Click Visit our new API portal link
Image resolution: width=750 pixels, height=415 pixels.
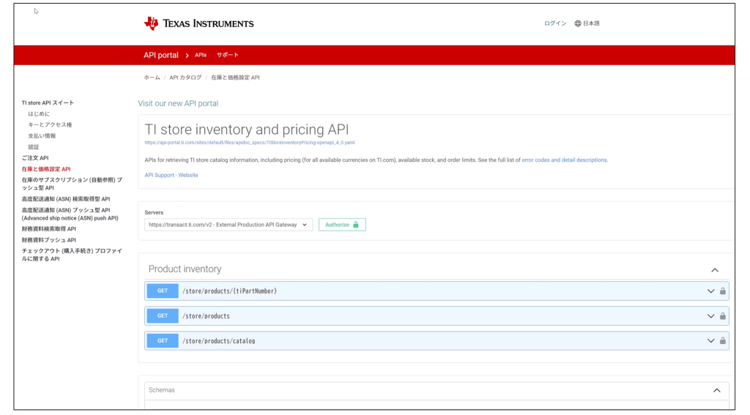[x=178, y=103]
